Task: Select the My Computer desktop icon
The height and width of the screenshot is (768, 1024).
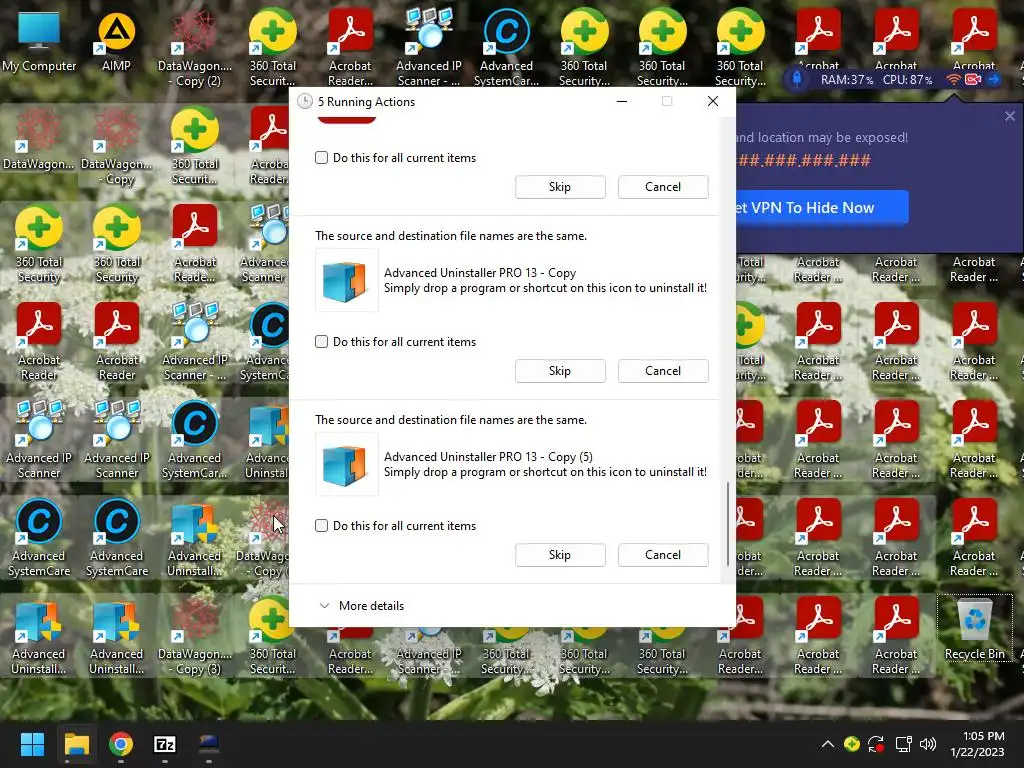Action: point(39,40)
